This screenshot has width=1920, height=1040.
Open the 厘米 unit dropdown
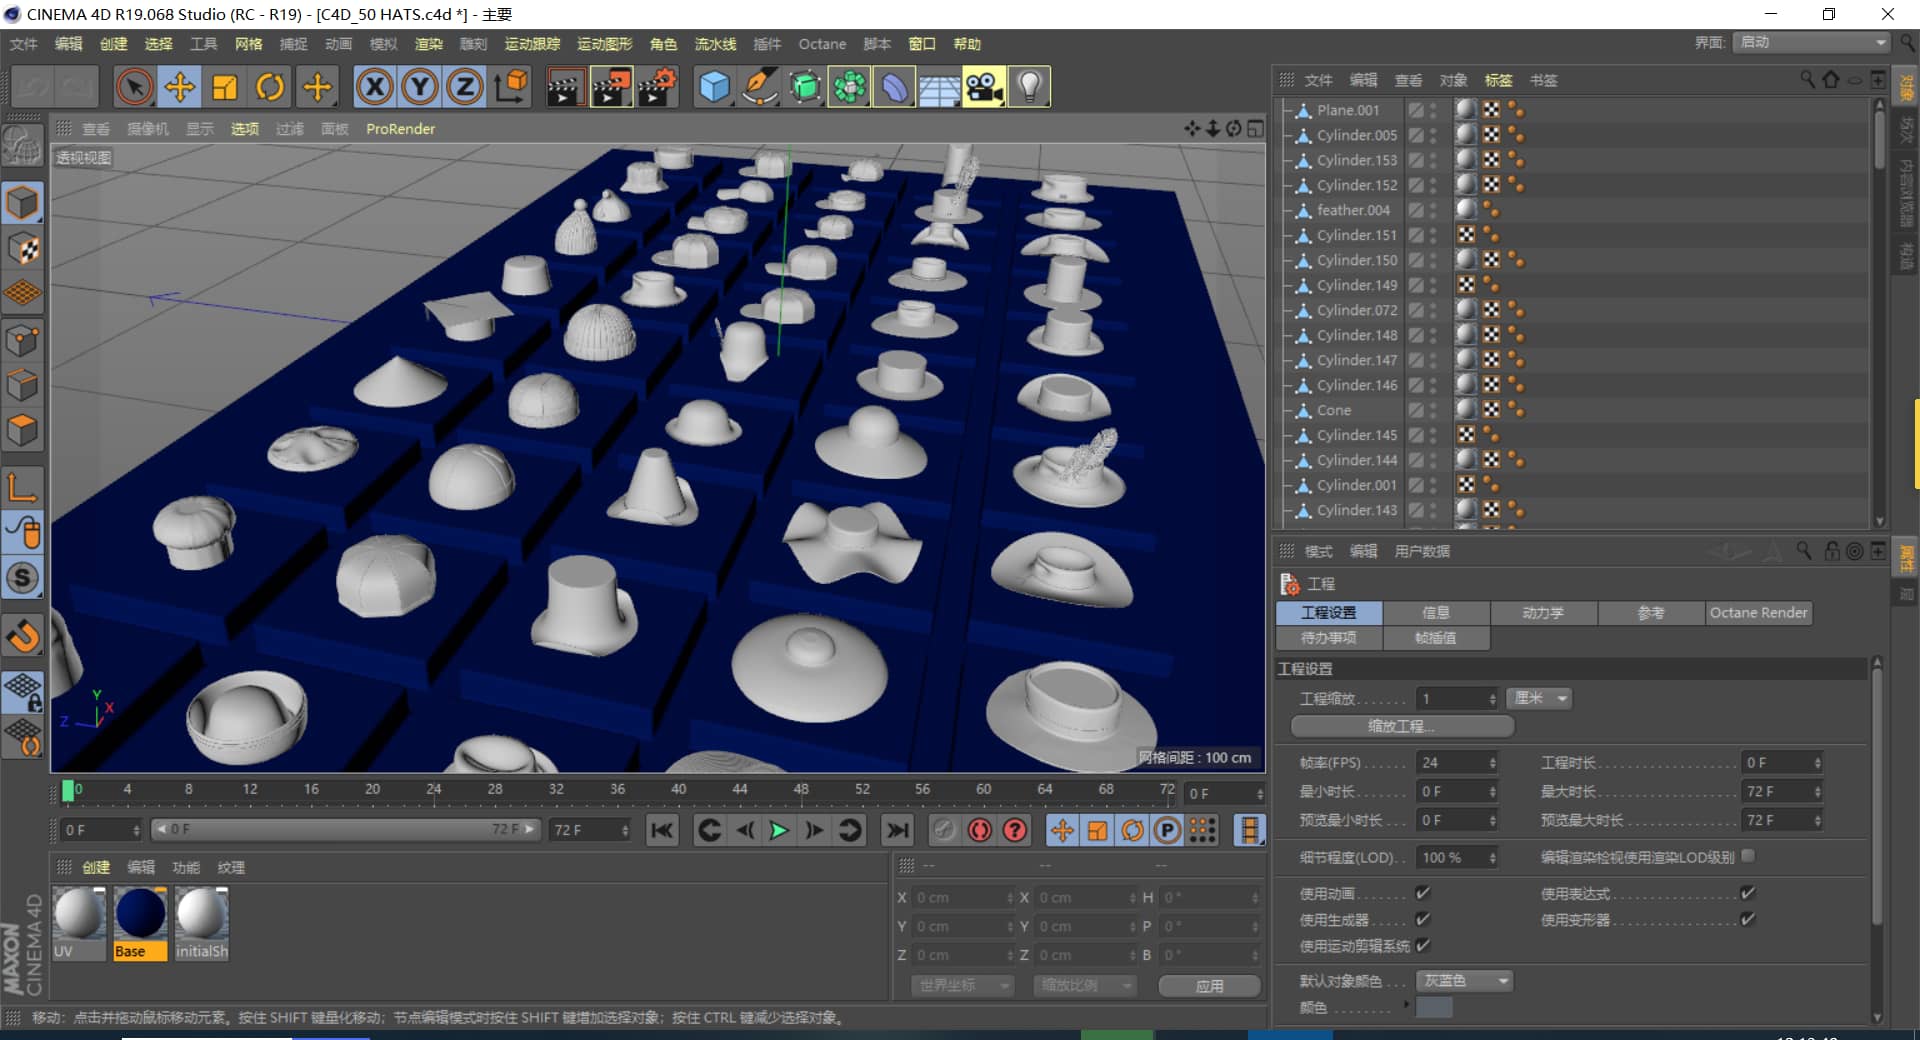point(1540,698)
